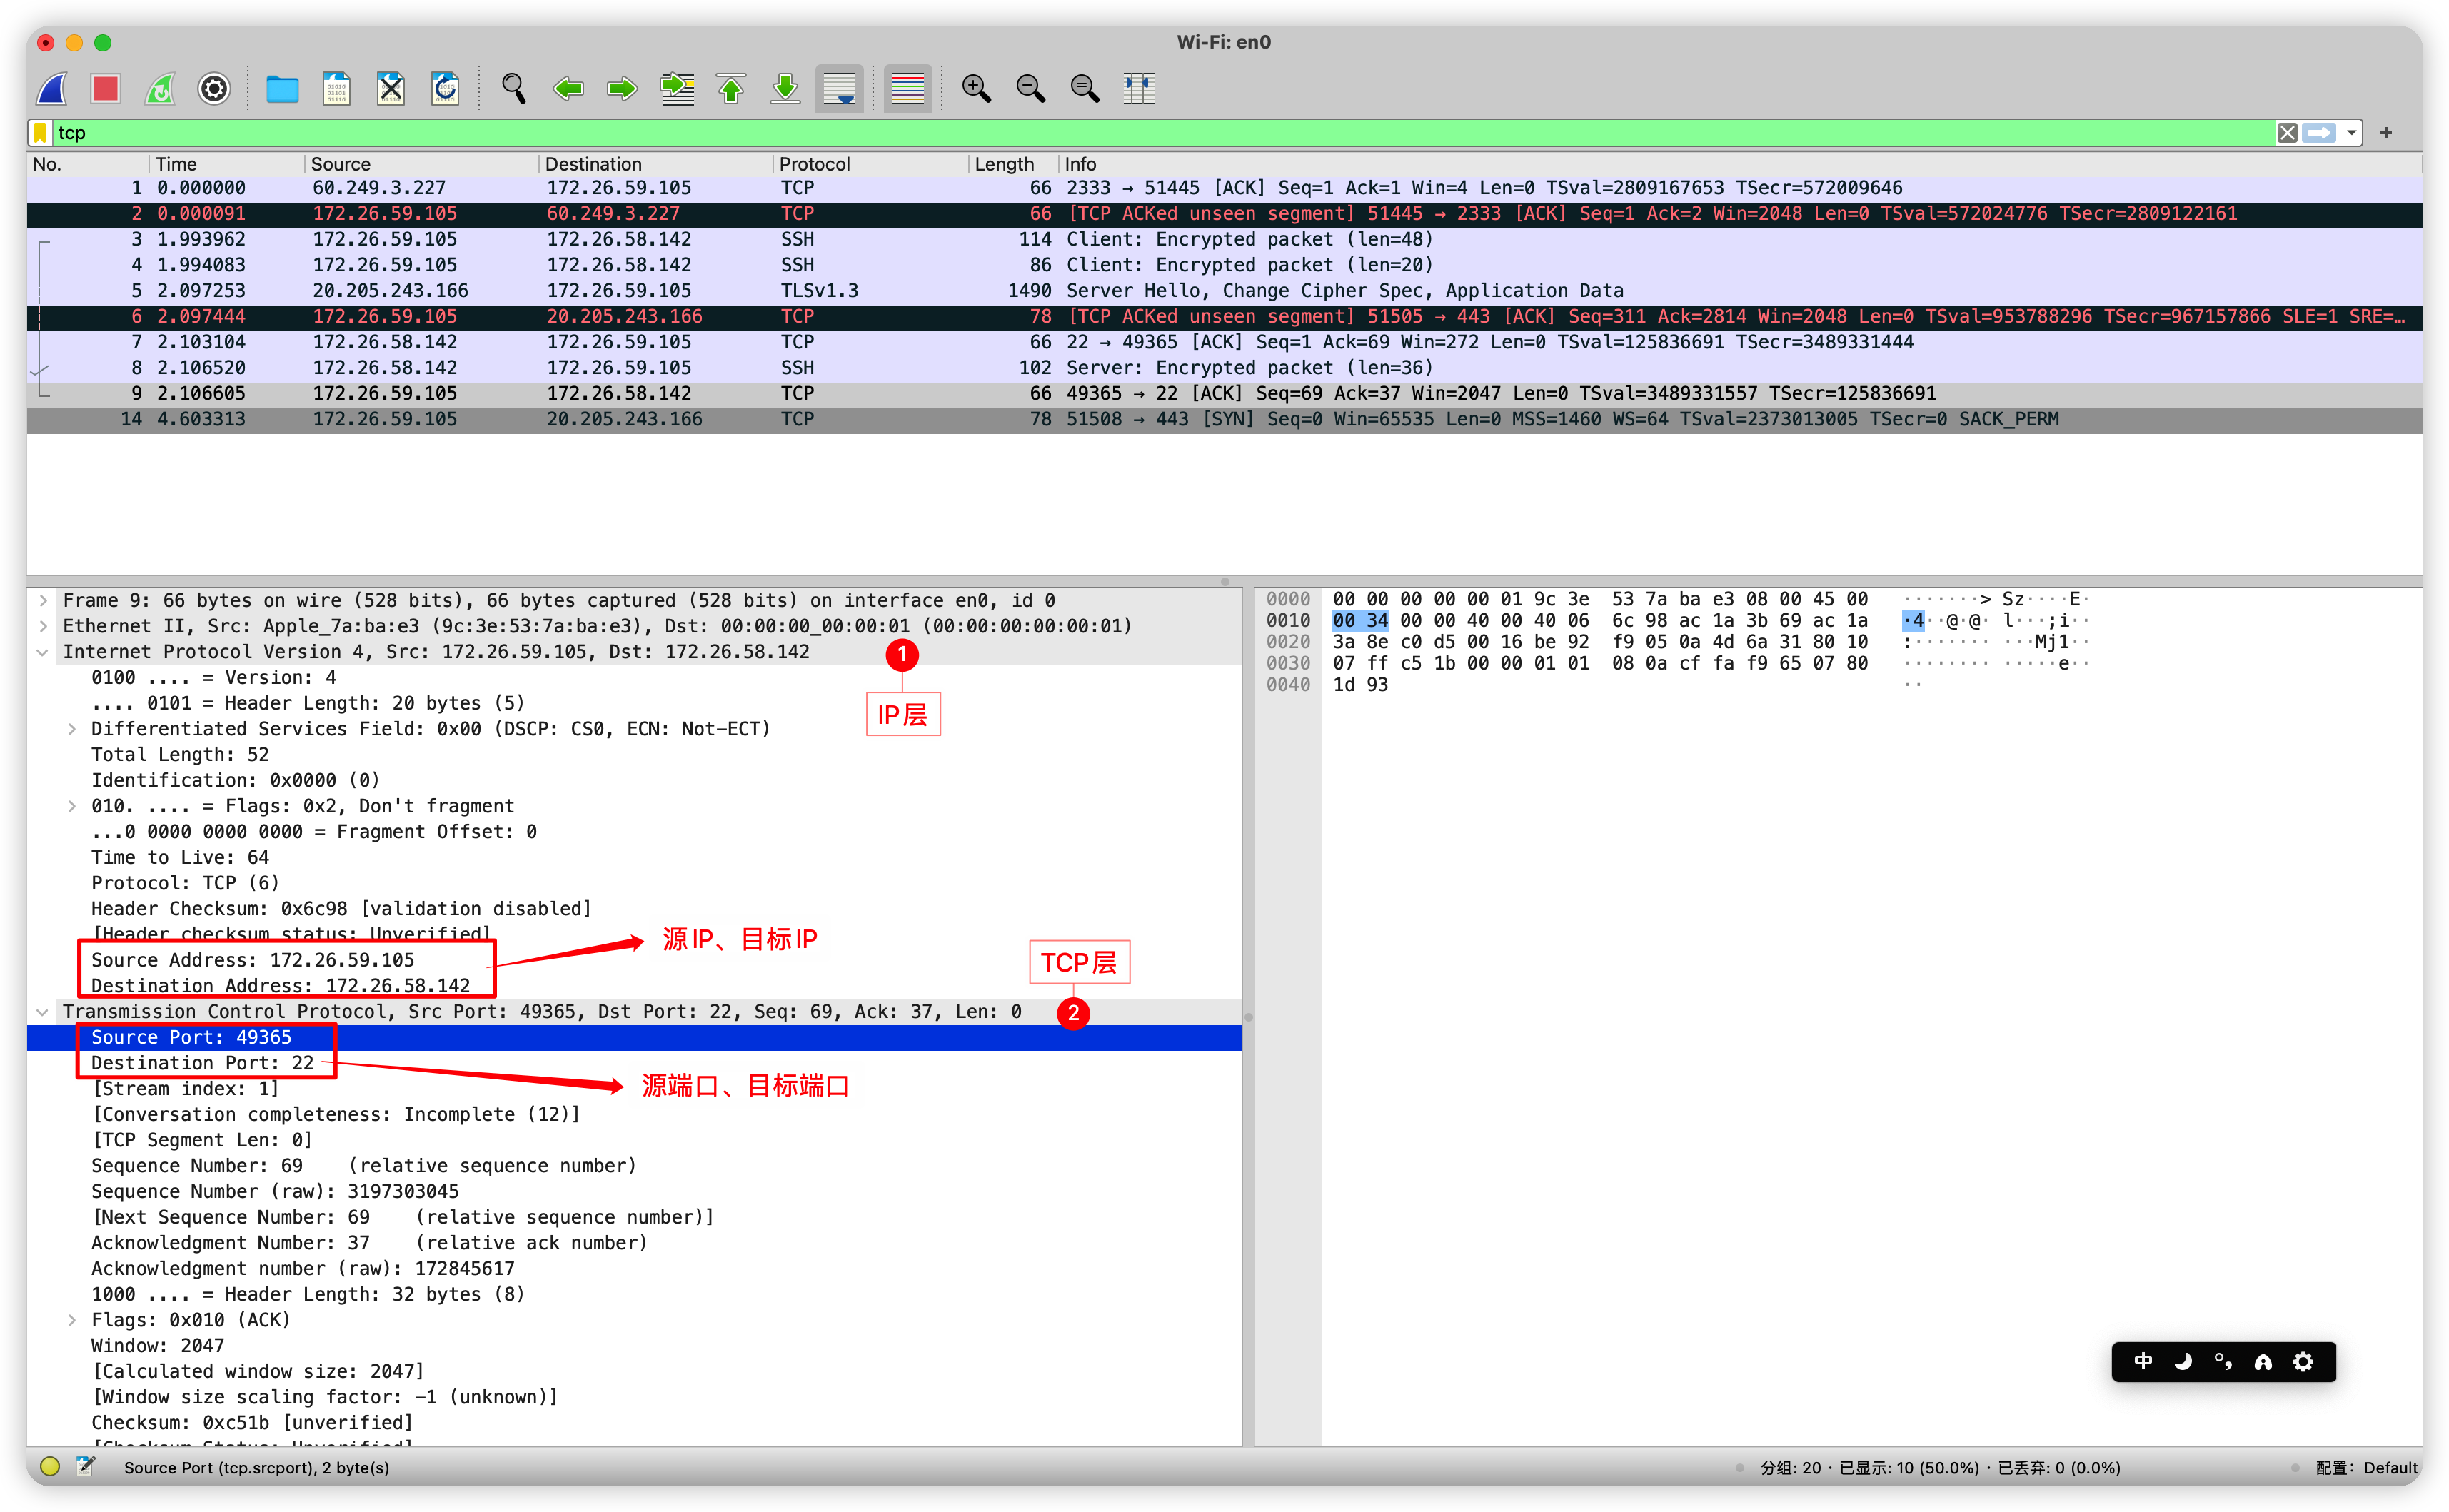Clear the tcp display filter

coord(2288,132)
